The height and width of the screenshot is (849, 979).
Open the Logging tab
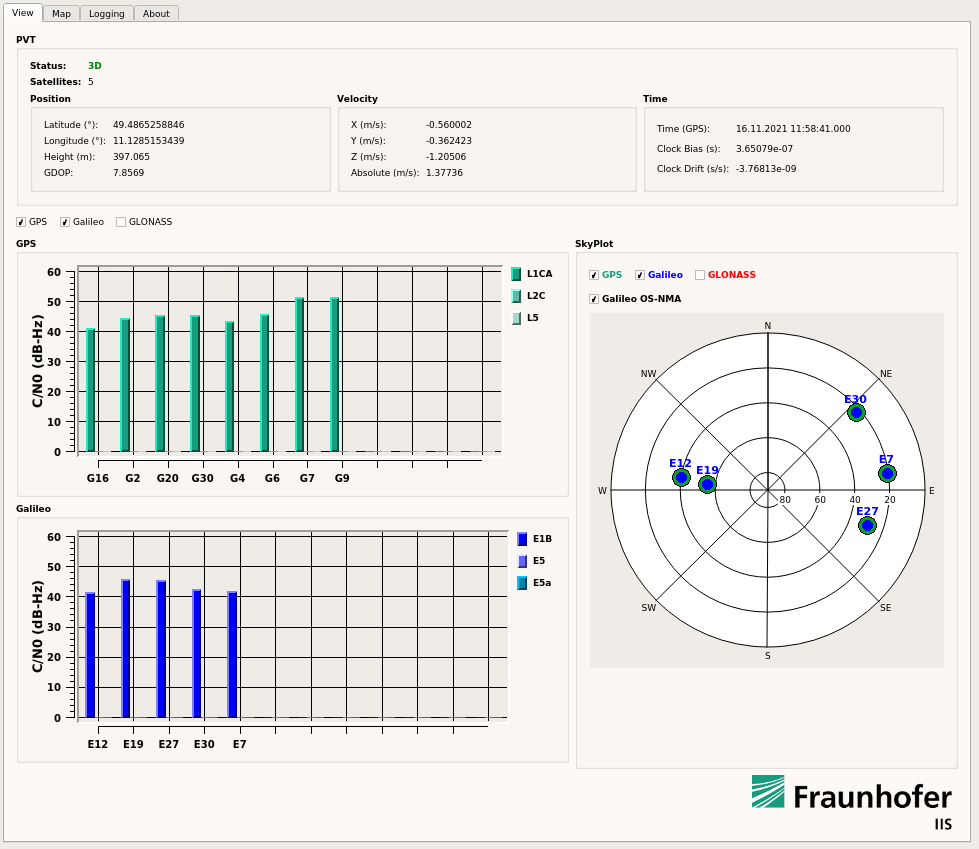tap(106, 13)
